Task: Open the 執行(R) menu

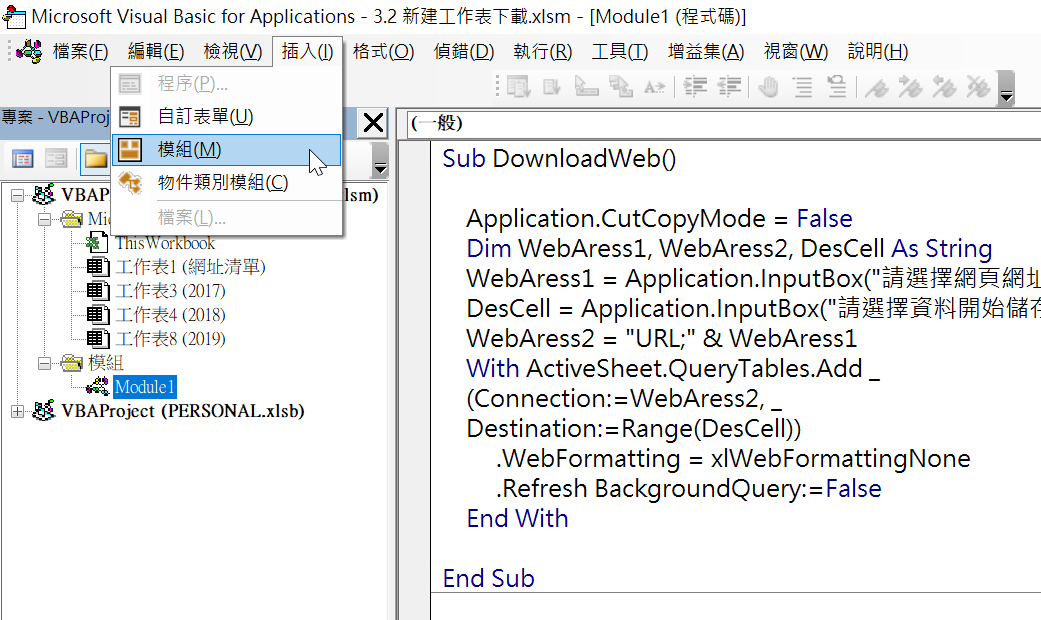Action: coord(542,51)
